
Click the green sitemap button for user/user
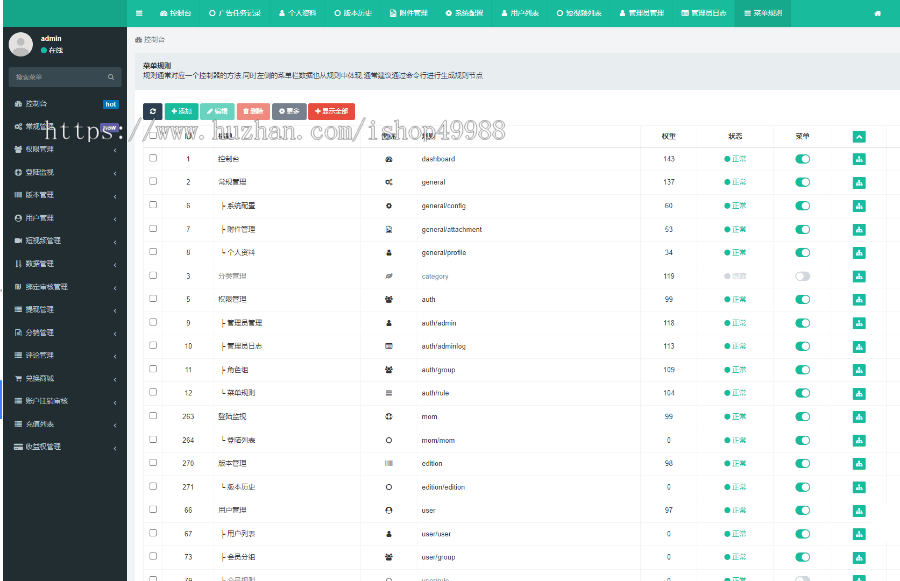tap(859, 534)
